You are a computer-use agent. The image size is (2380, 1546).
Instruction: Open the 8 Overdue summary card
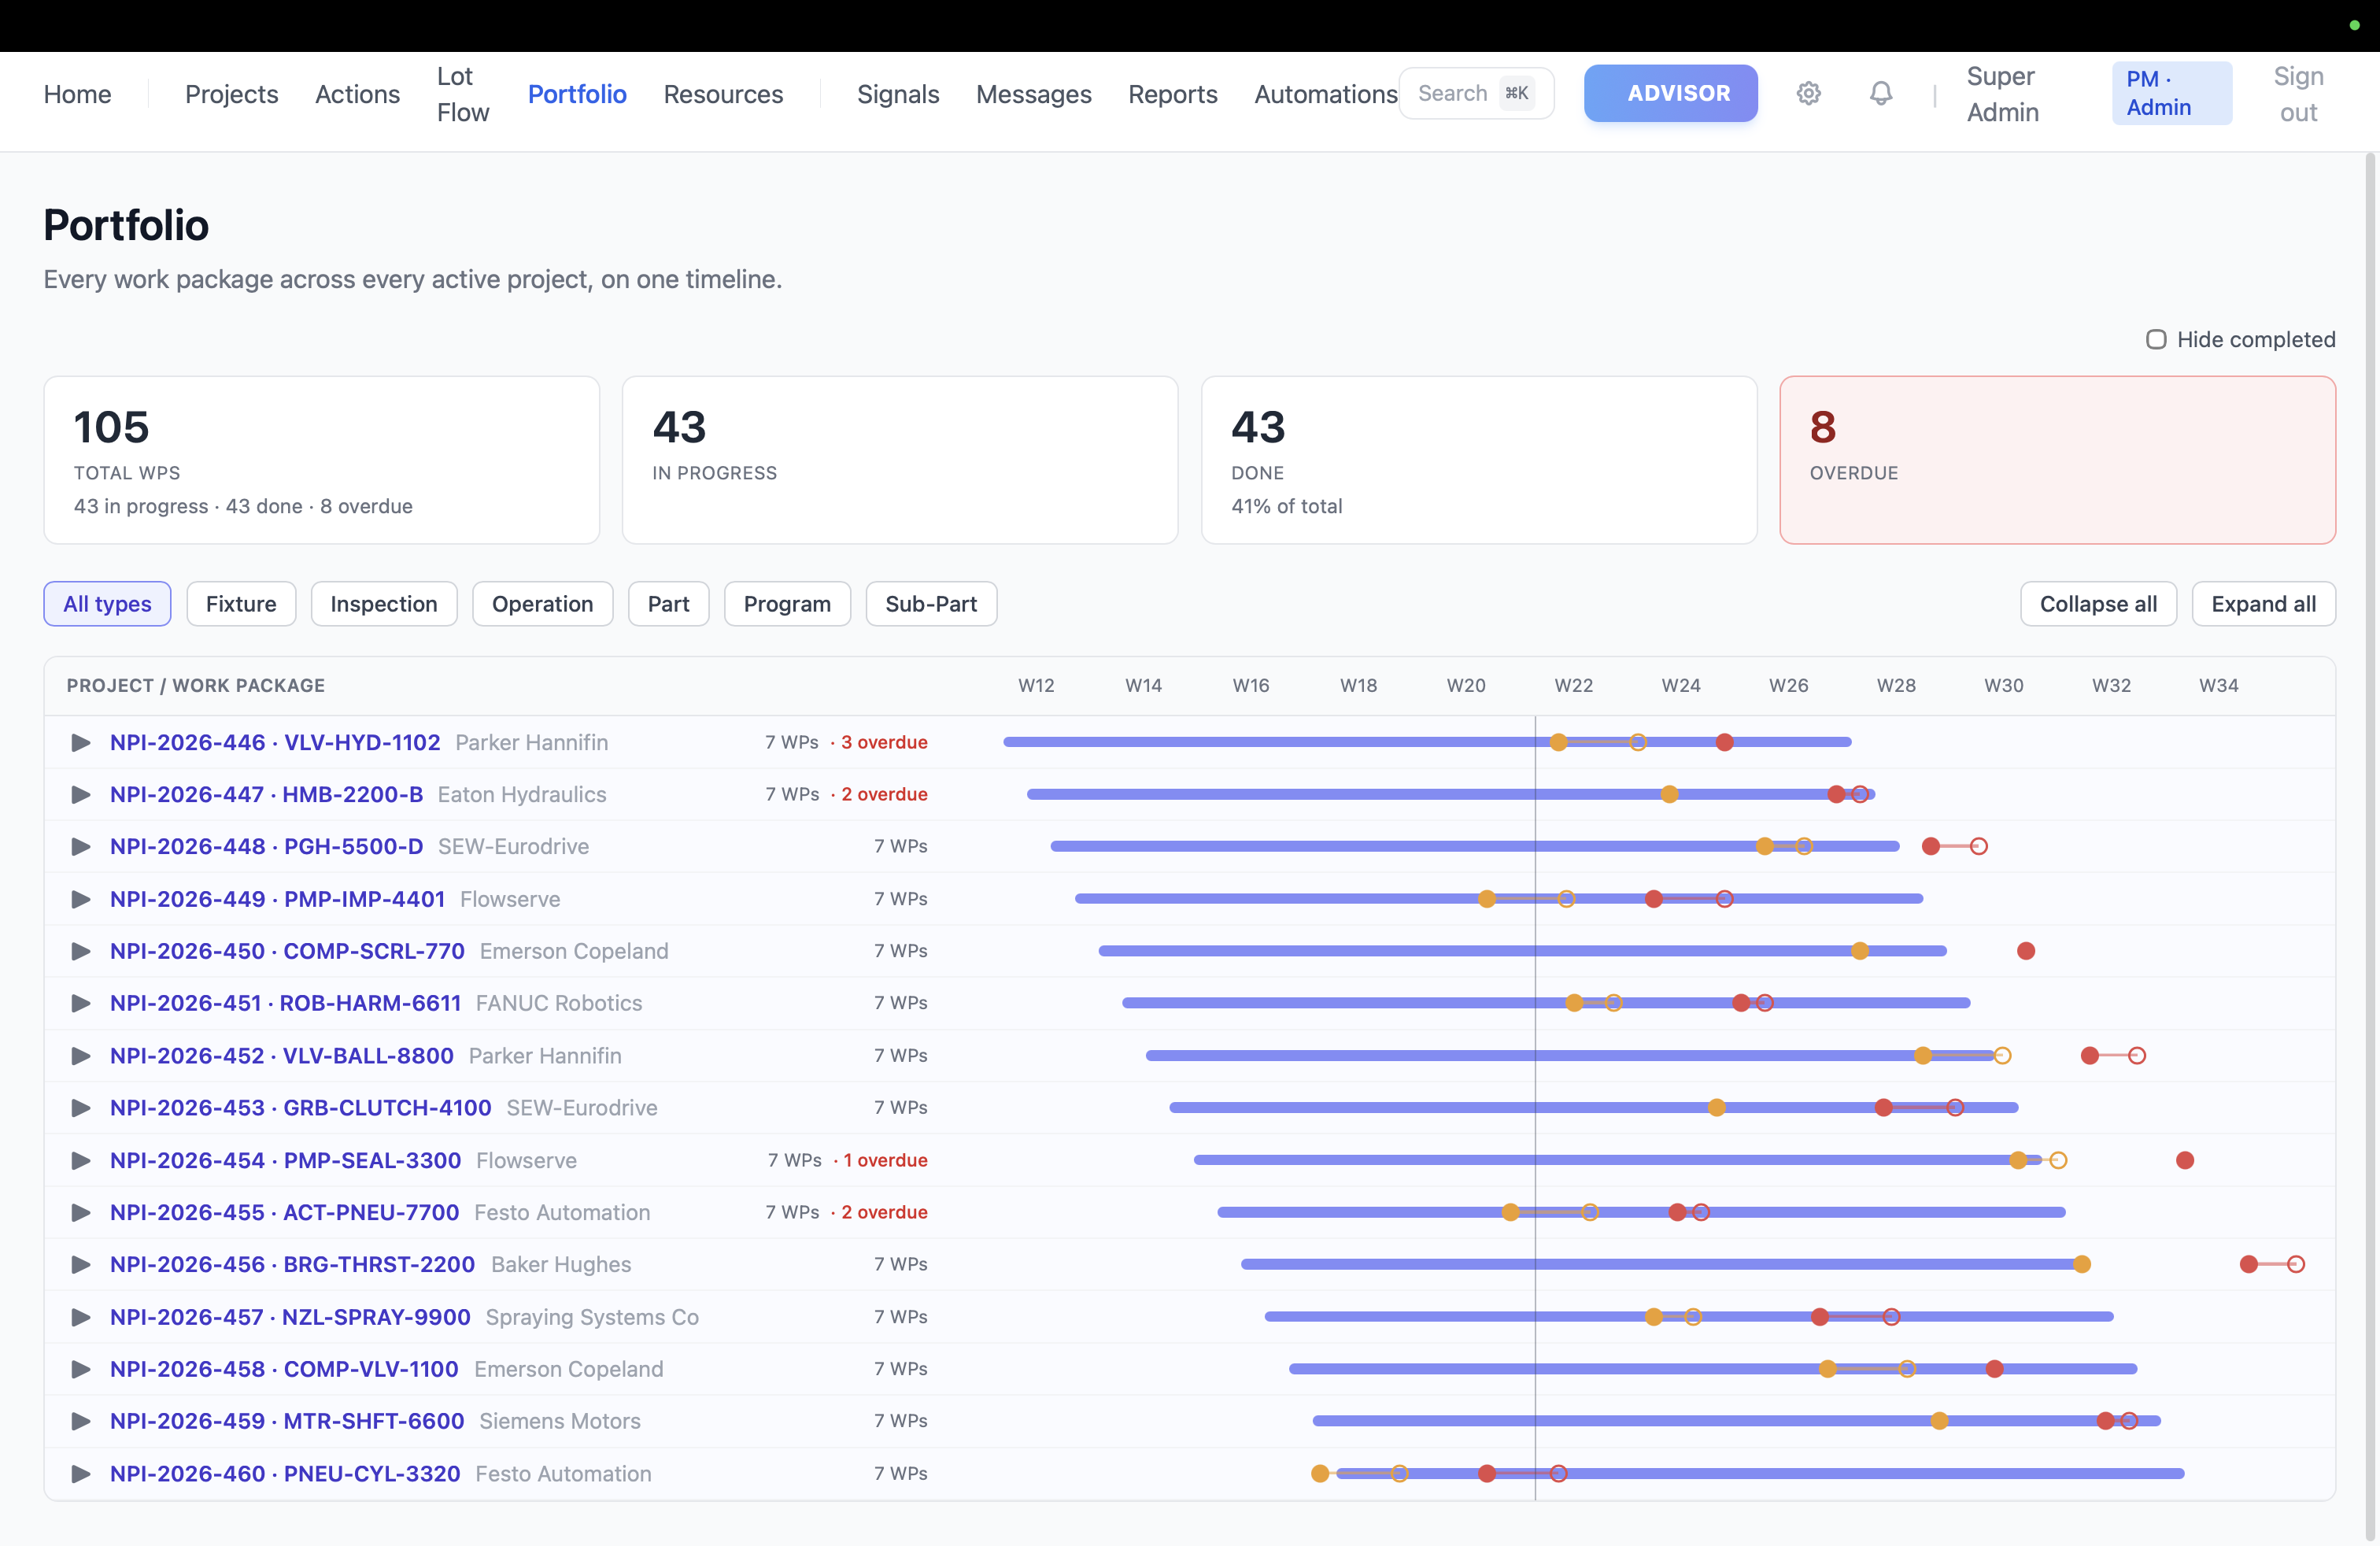point(2057,460)
